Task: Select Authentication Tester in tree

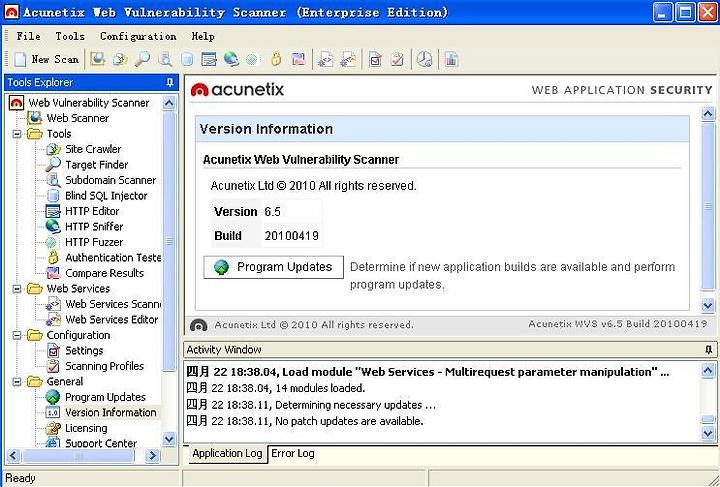Action: tap(113, 257)
